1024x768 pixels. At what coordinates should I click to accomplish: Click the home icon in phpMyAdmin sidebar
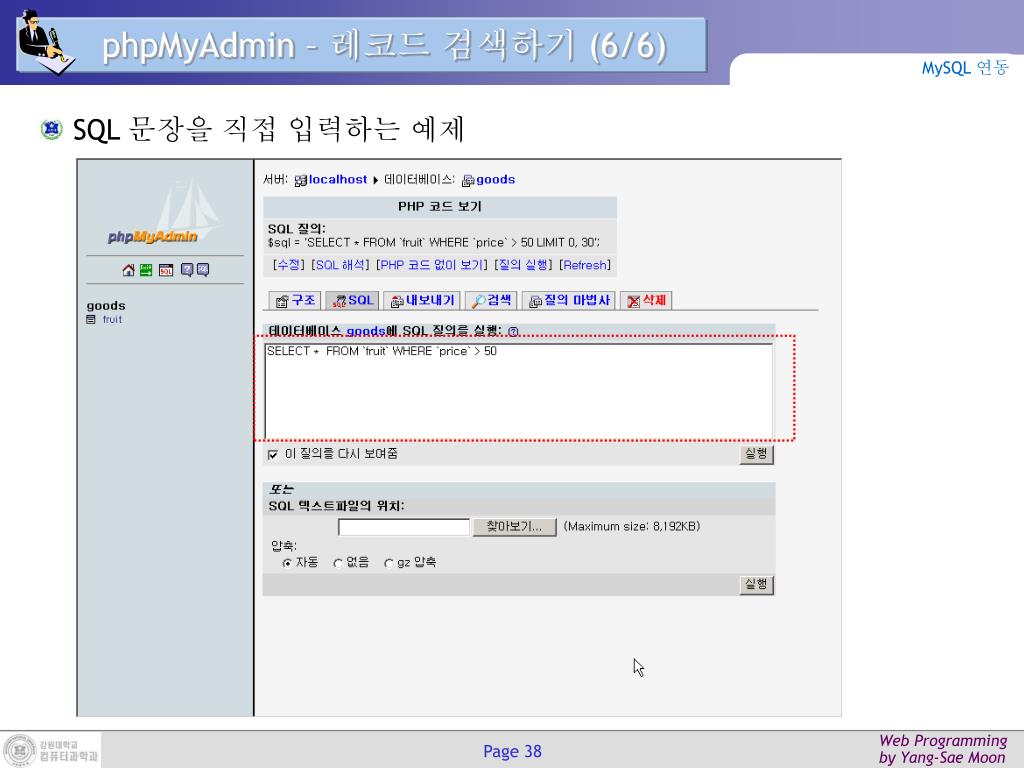point(128,270)
